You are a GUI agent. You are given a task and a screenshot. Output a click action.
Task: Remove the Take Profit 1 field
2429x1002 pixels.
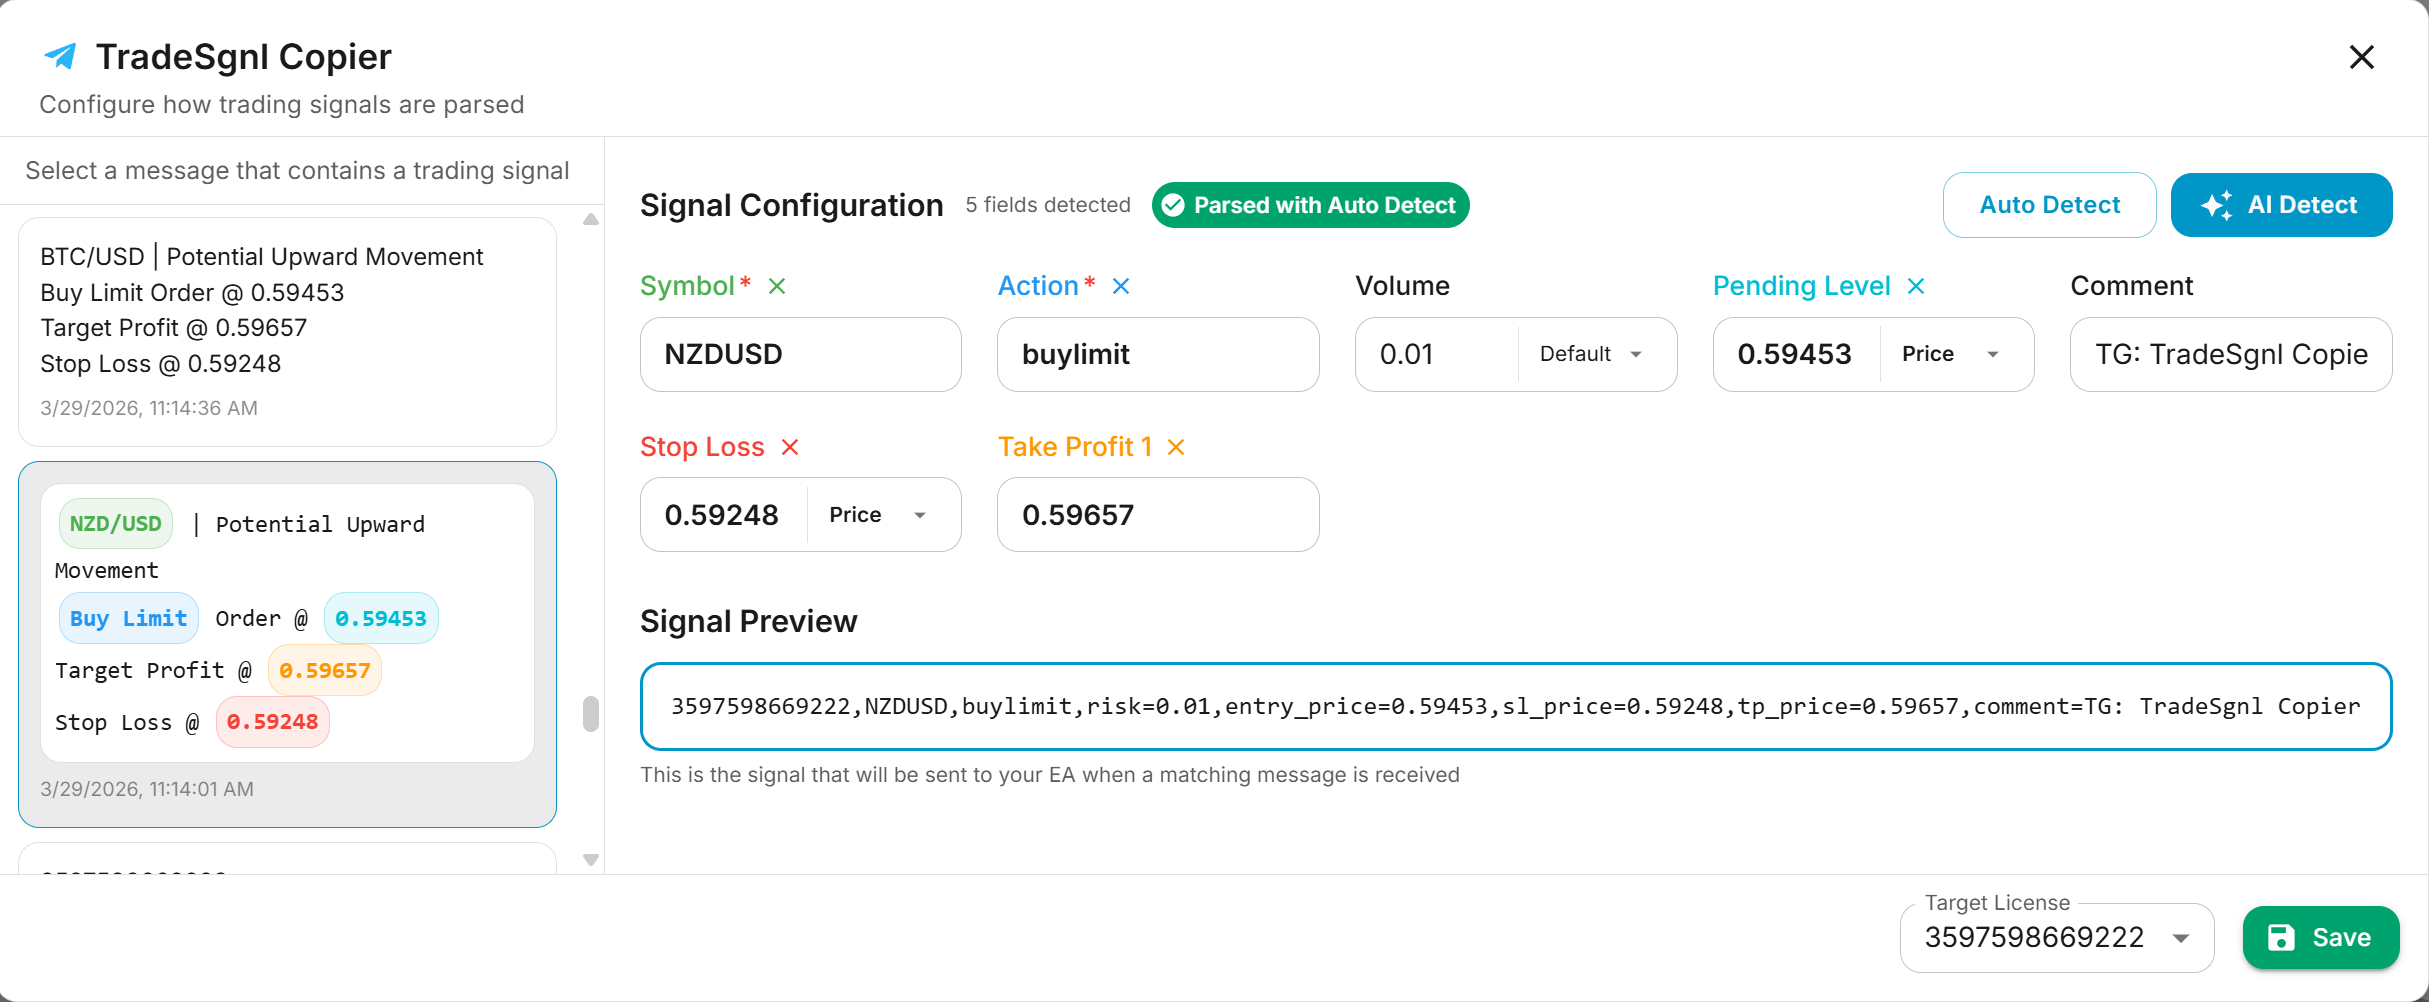click(1176, 447)
